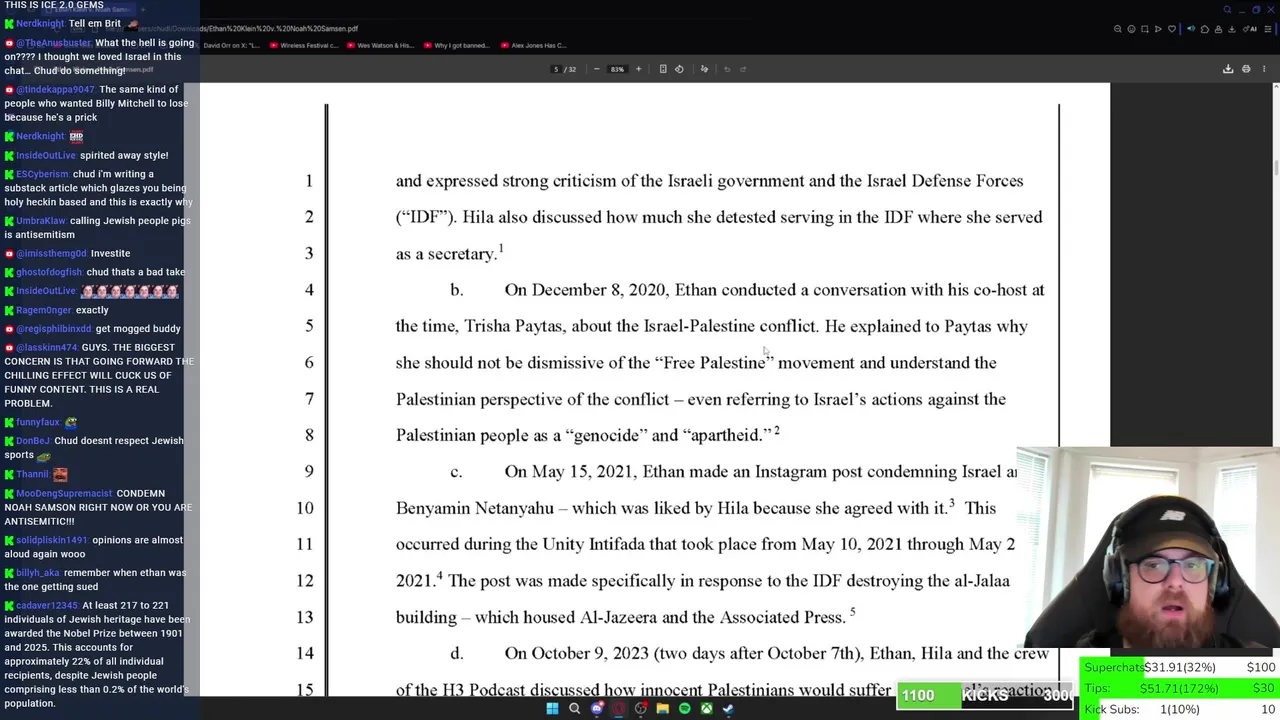The image size is (1280, 720).
Task: Click footnote 1 after 'as a secretary.'
Action: coord(501,248)
